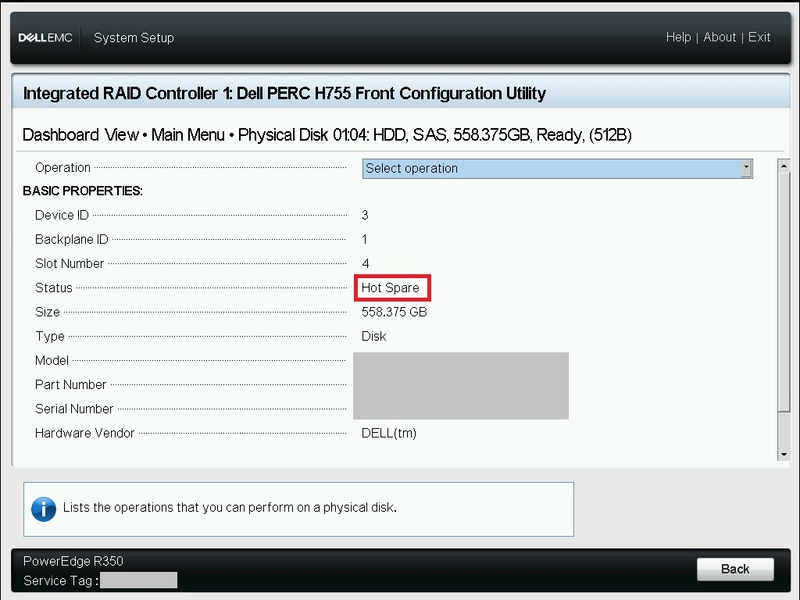Click the Select operation dropdown arrow
This screenshot has width=800, height=600.
[x=746, y=168]
